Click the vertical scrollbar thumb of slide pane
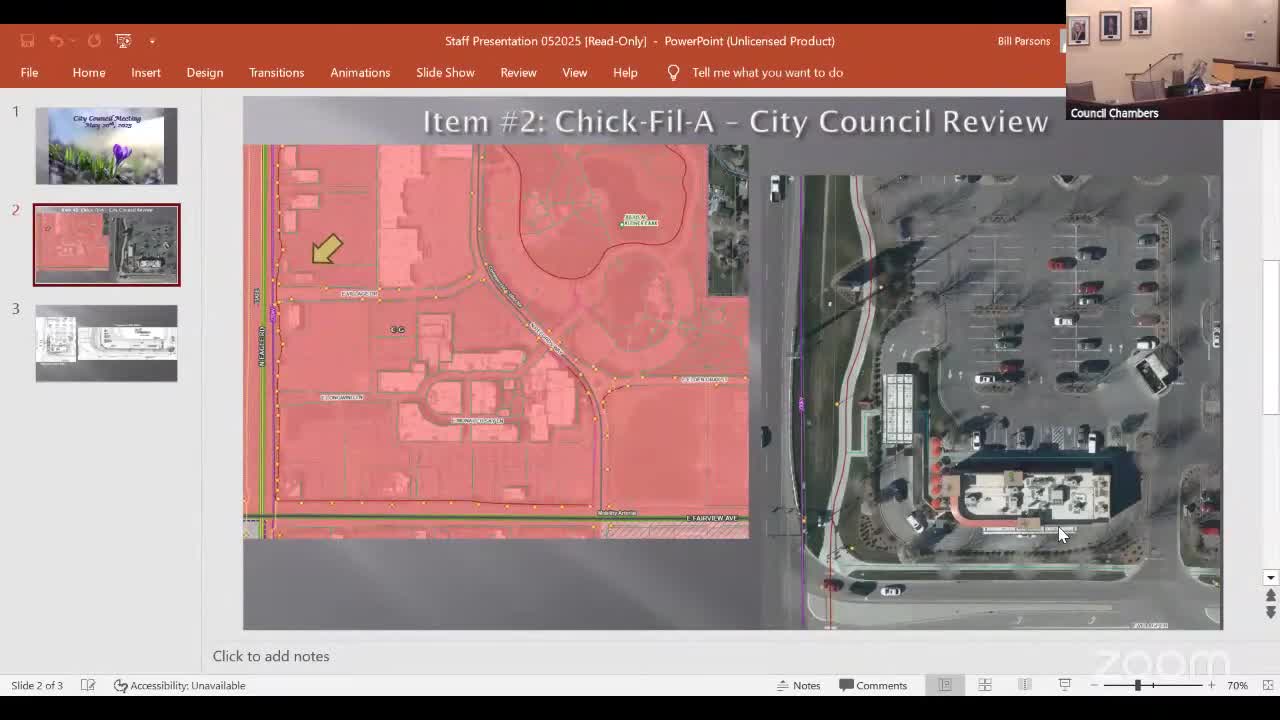The width and height of the screenshot is (1280, 720). click(1271, 337)
